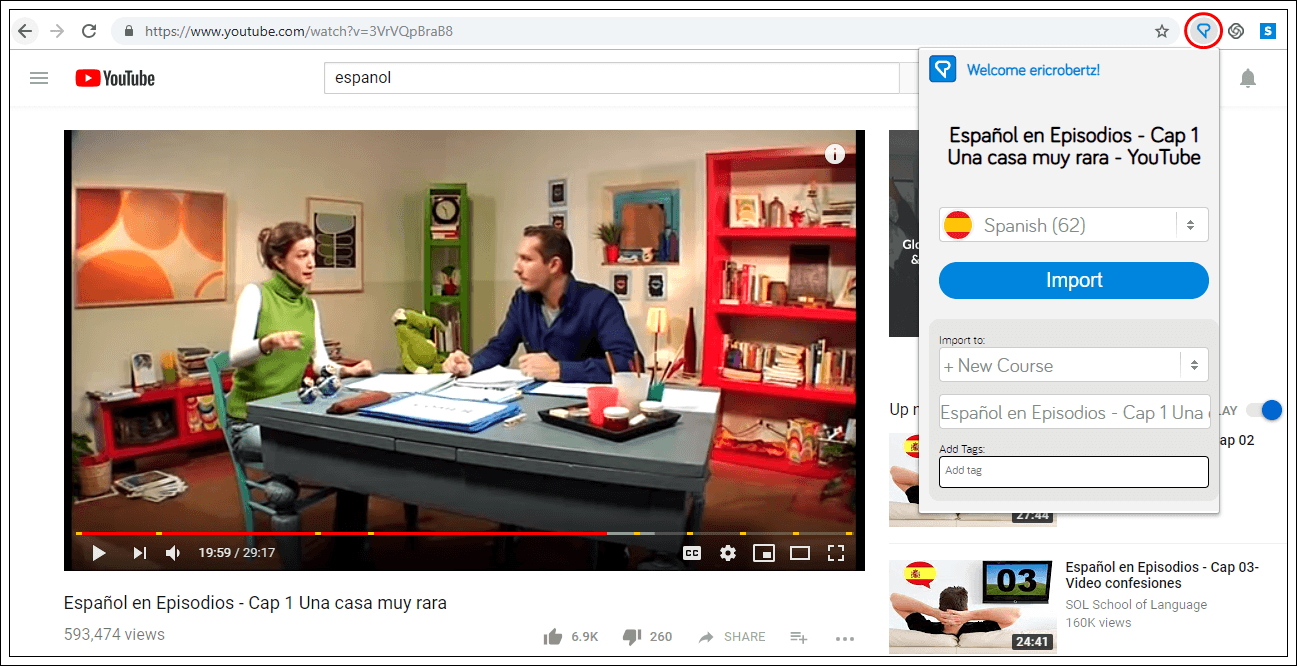Activate miniplayer mode
The width and height of the screenshot is (1297, 666).
(764, 552)
